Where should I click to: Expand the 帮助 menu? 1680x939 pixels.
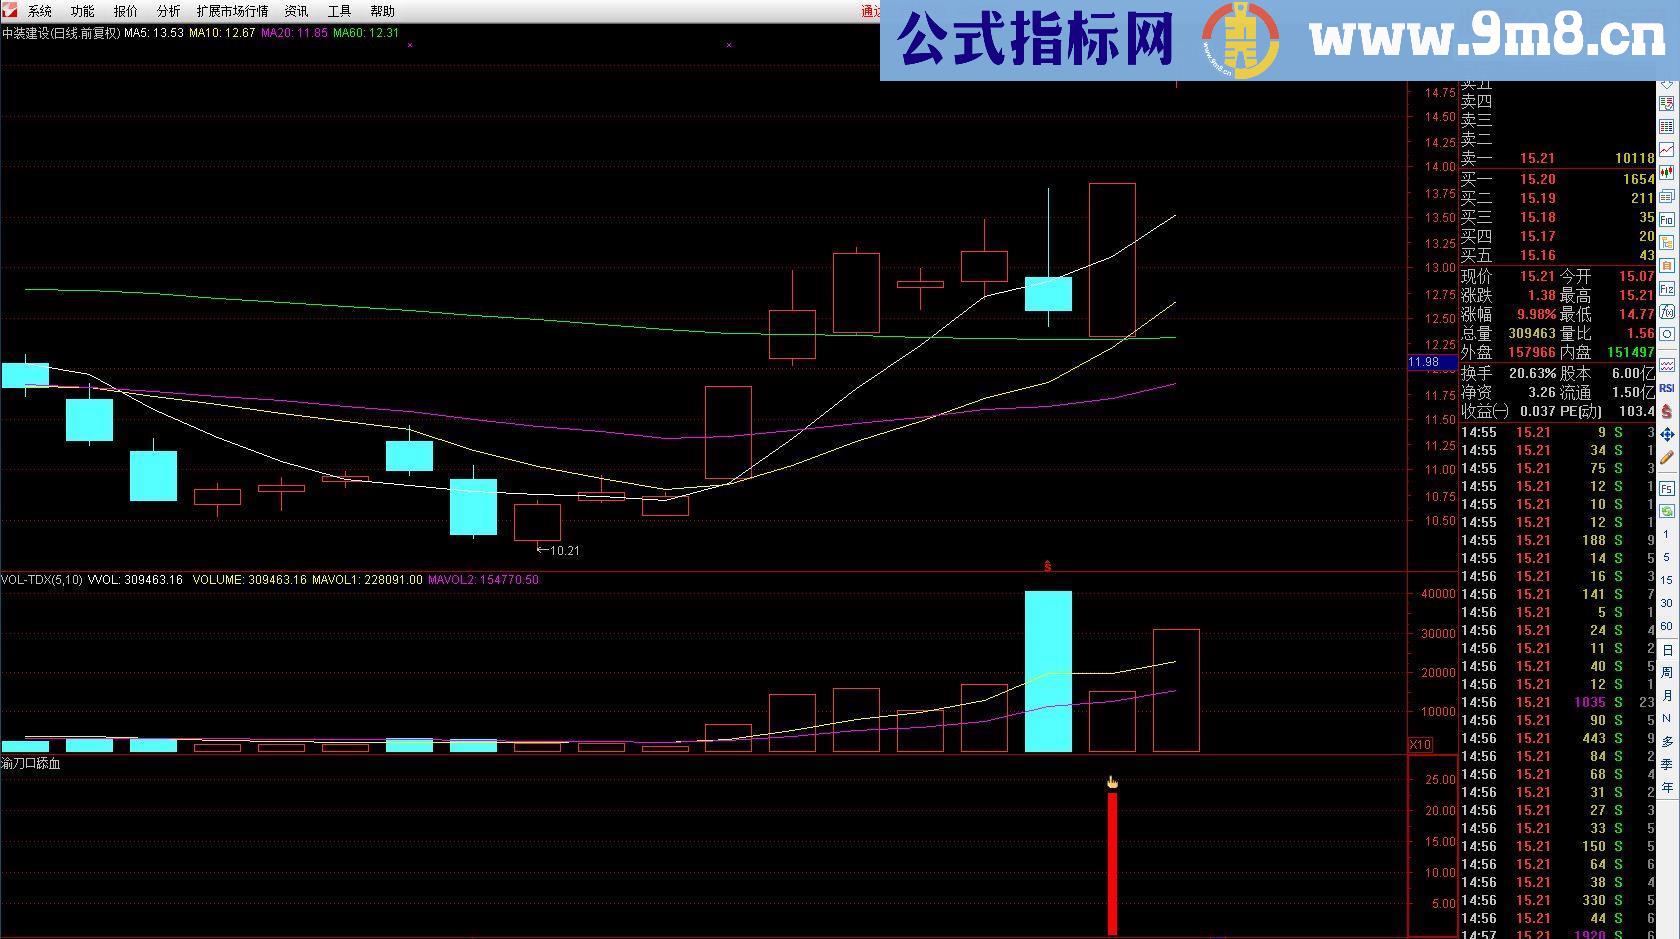tap(382, 11)
